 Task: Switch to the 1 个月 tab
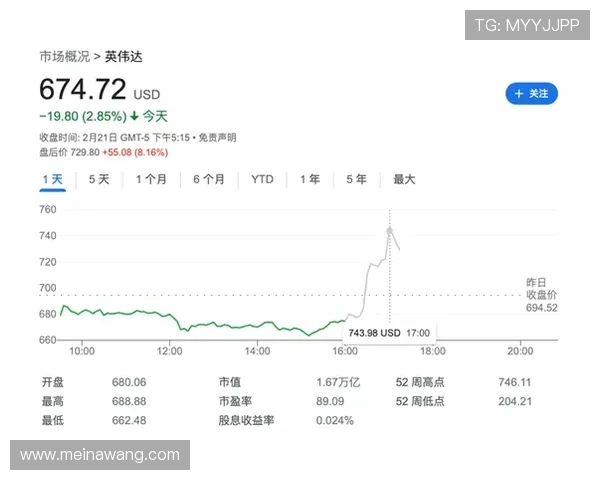tap(152, 179)
